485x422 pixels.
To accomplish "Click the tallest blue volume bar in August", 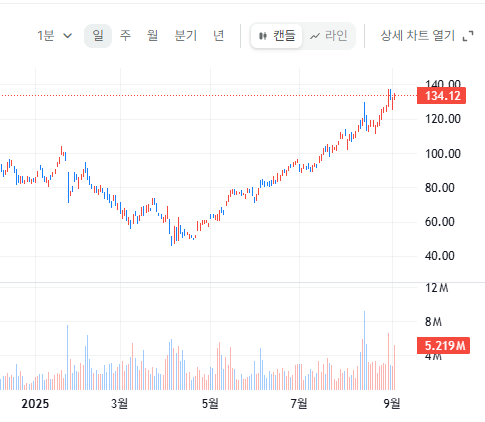I will [x=364, y=350].
